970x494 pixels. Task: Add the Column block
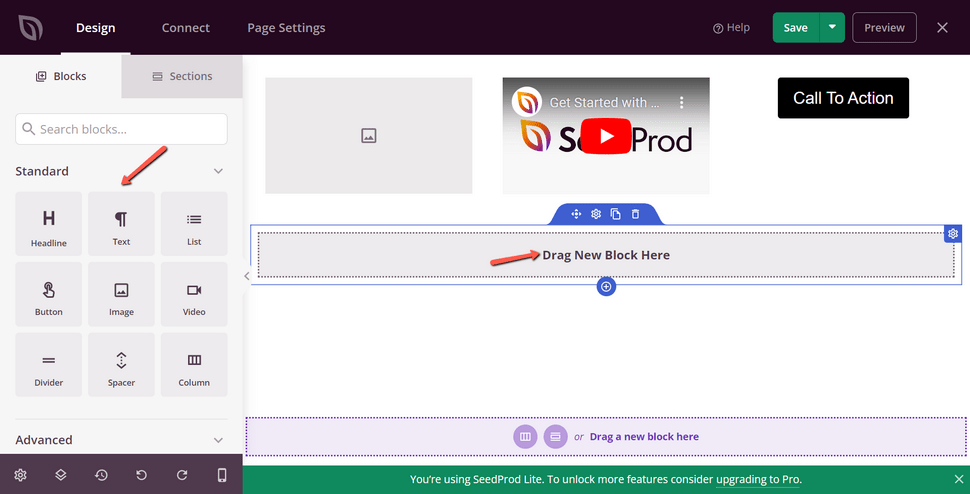point(194,365)
